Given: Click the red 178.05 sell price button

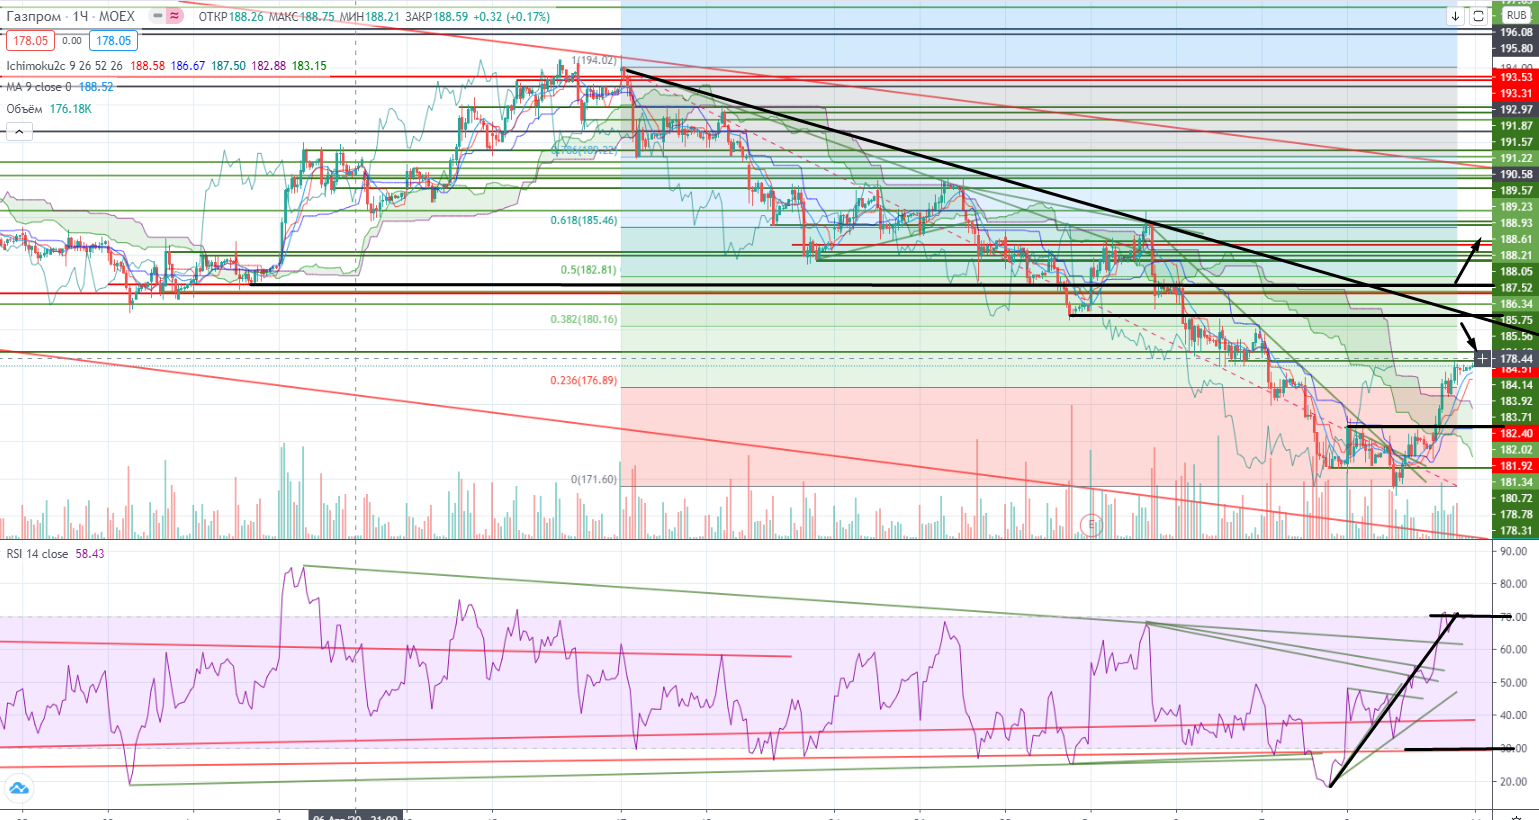Looking at the screenshot, I should click(x=29, y=41).
